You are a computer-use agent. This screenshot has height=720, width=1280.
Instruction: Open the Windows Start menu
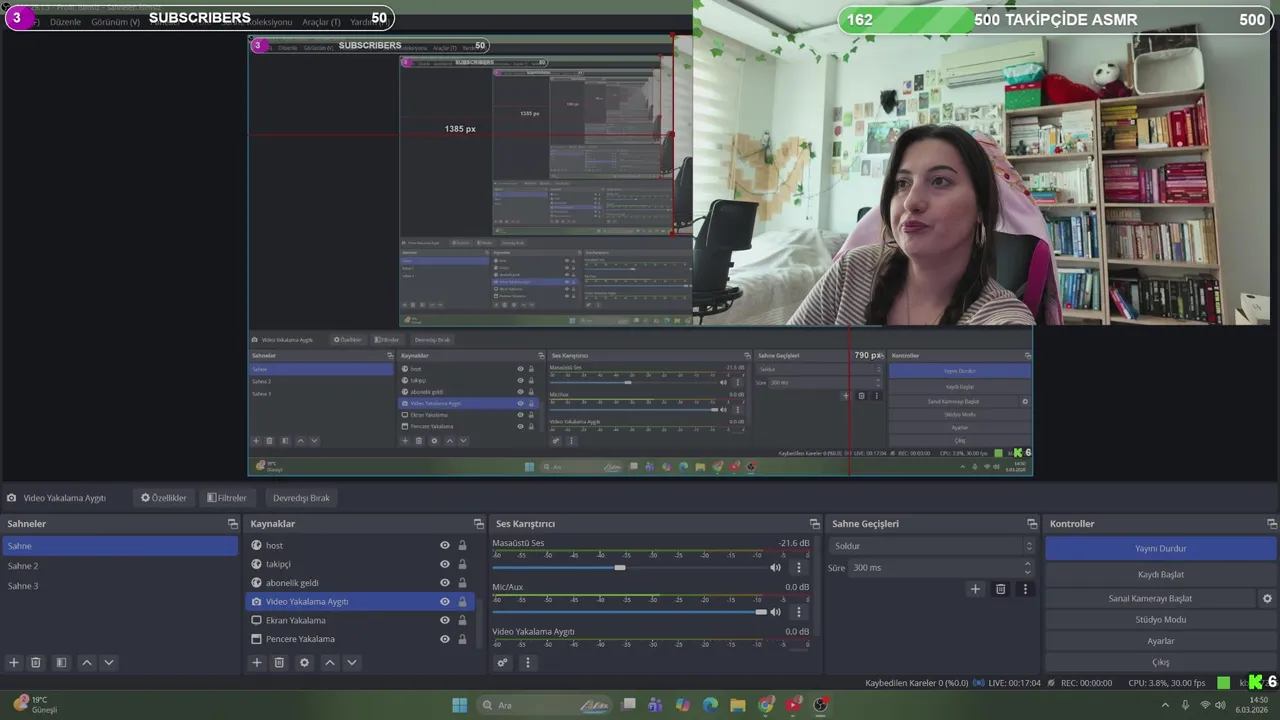pos(459,705)
